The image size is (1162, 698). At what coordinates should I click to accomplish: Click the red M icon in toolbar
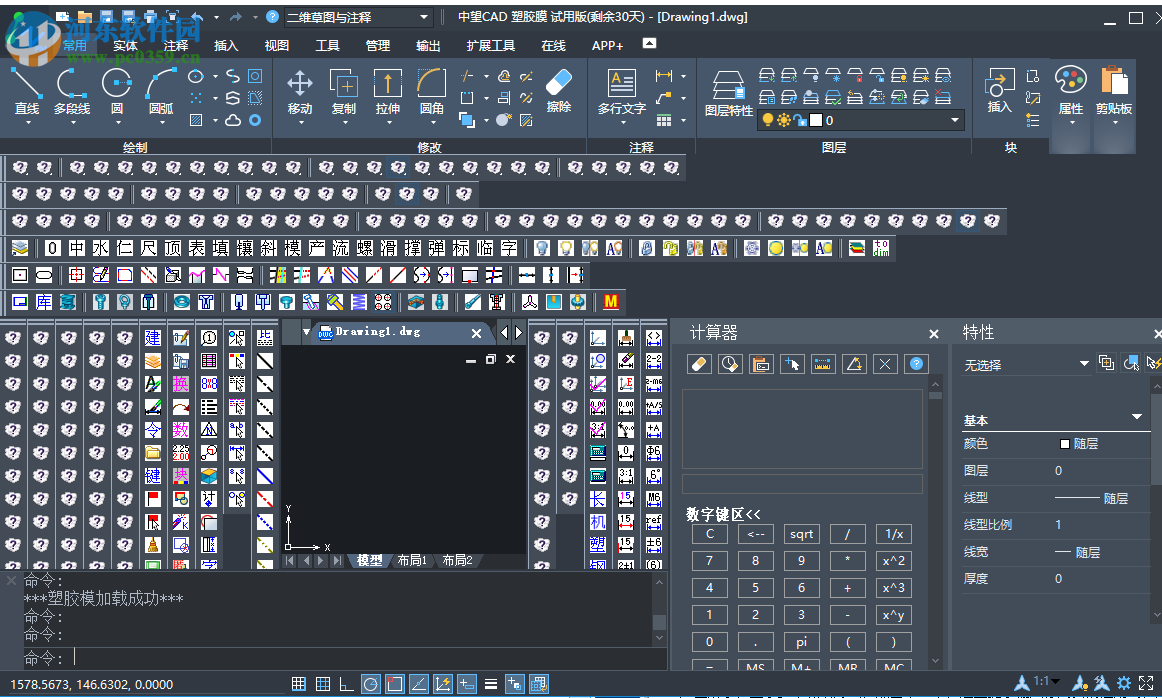pos(611,301)
